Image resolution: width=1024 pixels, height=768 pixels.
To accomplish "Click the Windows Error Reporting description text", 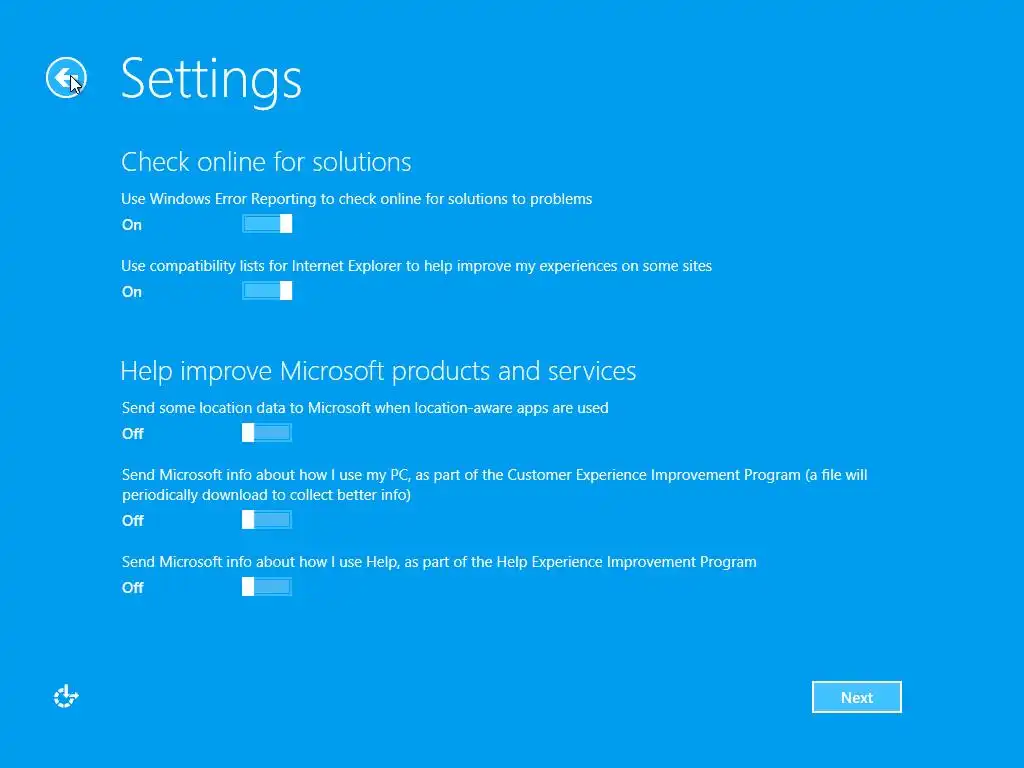I will 356,199.
